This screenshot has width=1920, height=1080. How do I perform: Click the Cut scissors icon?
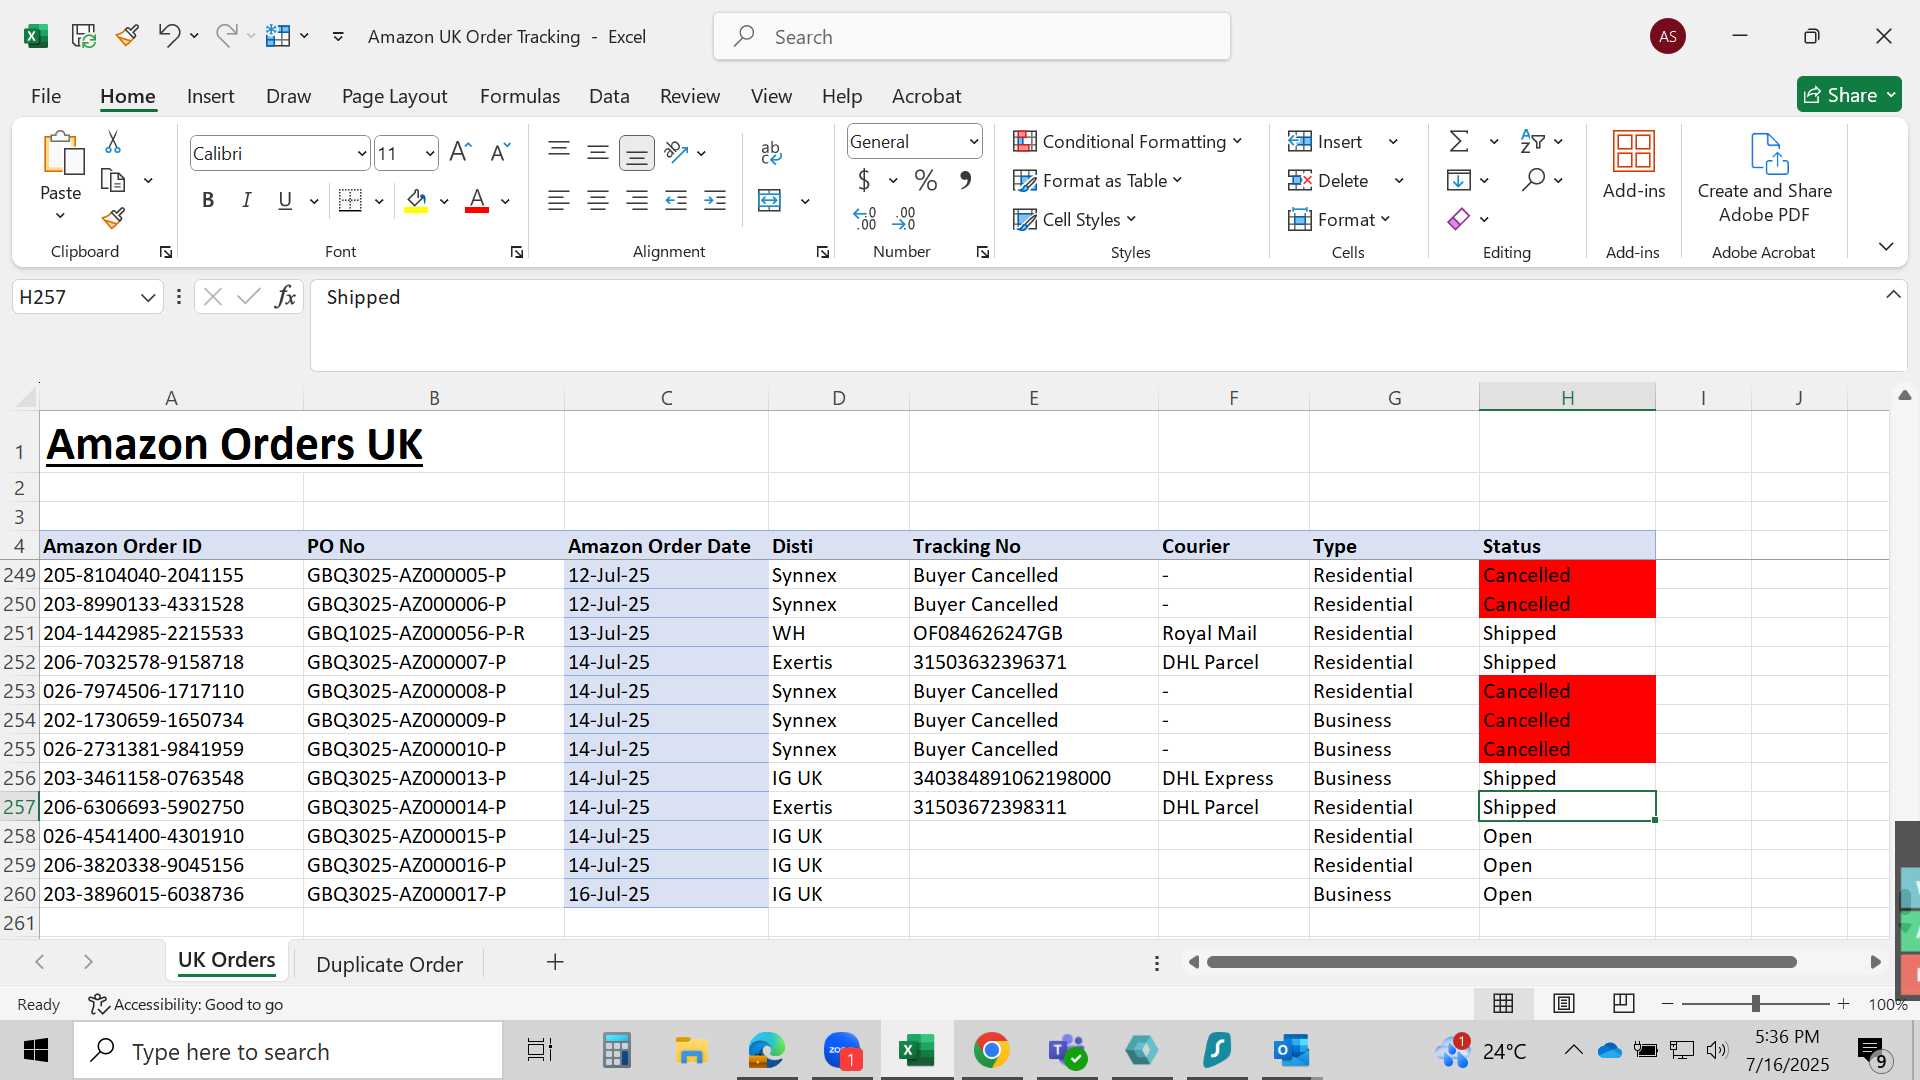113,142
